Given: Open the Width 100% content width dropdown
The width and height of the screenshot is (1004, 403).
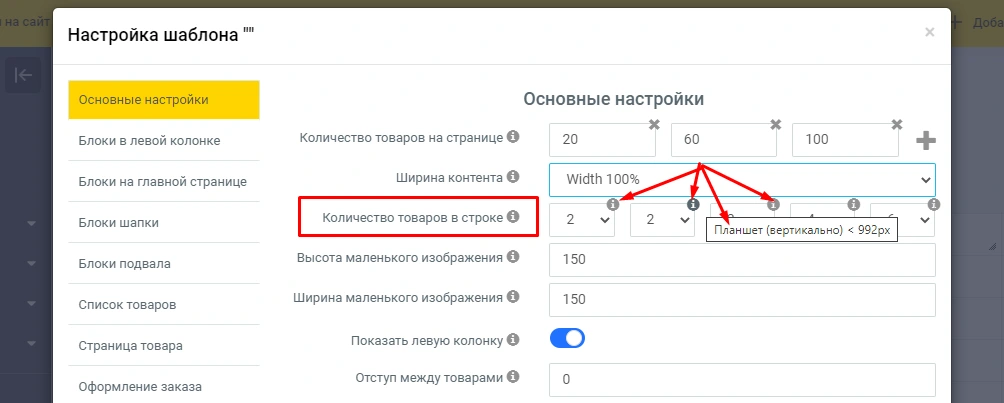Looking at the screenshot, I should point(742,179).
